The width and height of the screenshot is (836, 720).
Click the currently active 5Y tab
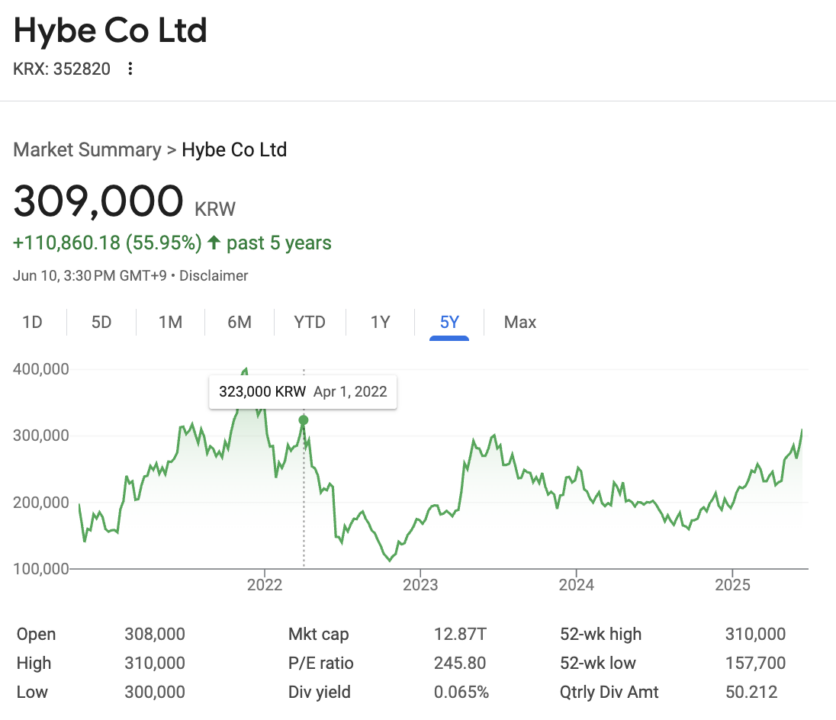coord(448,322)
